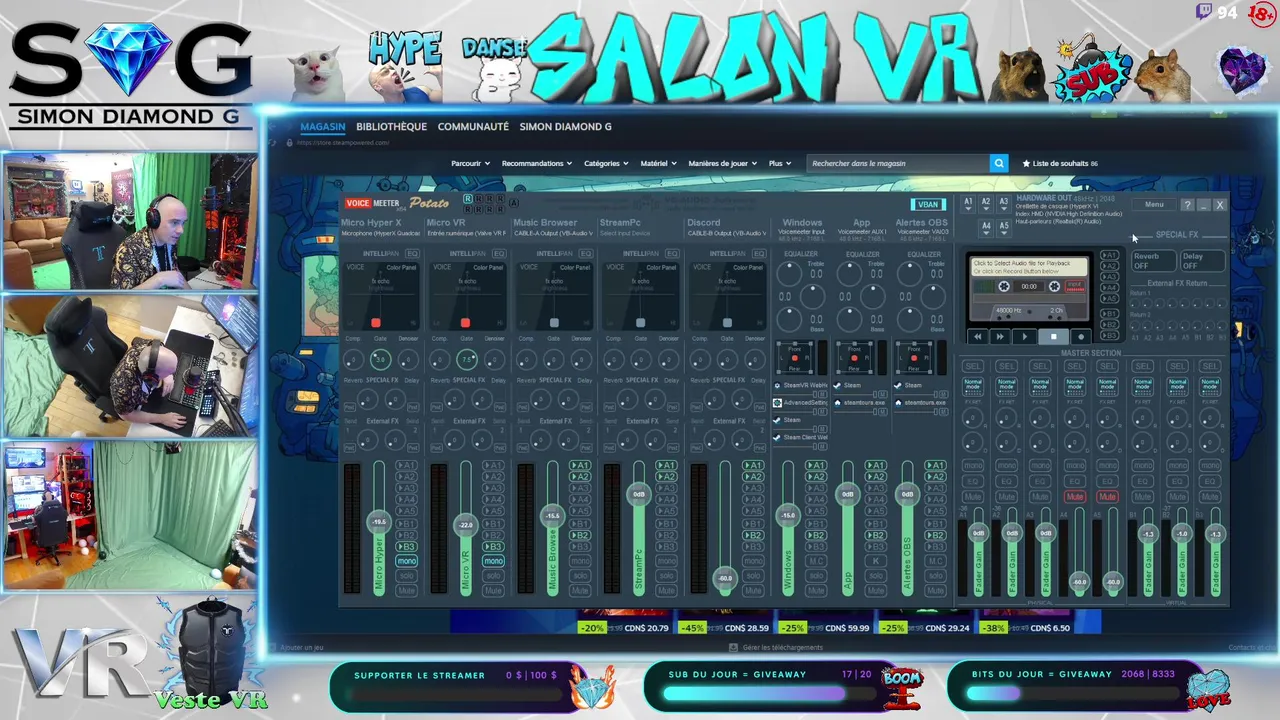The width and height of the screenshot is (1280, 720).
Task: Click the first R restart indicator near Potato
Action: pyautogui.click(x=468, y=199)
